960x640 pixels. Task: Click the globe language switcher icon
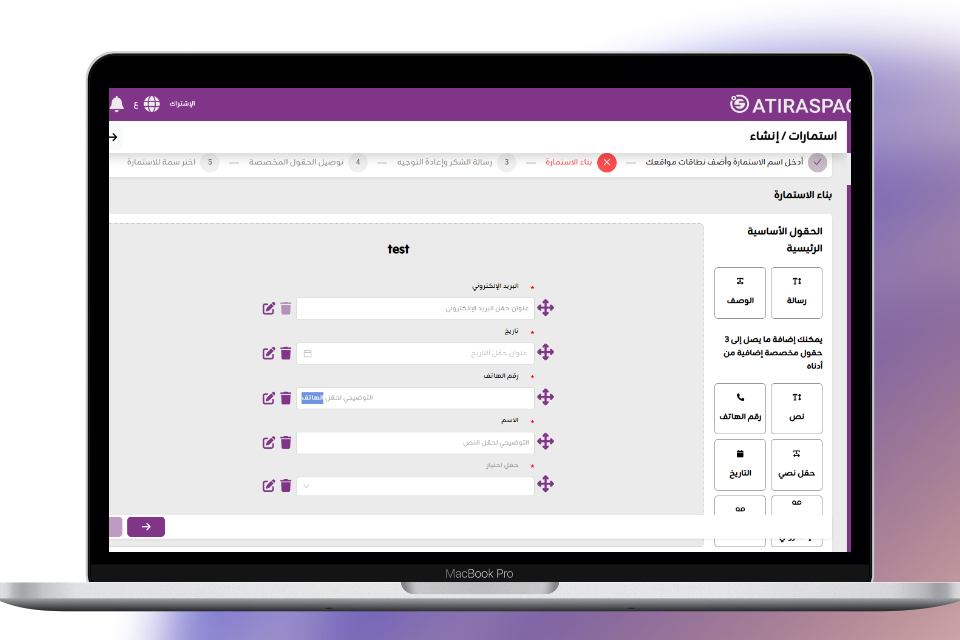(151, 104)
